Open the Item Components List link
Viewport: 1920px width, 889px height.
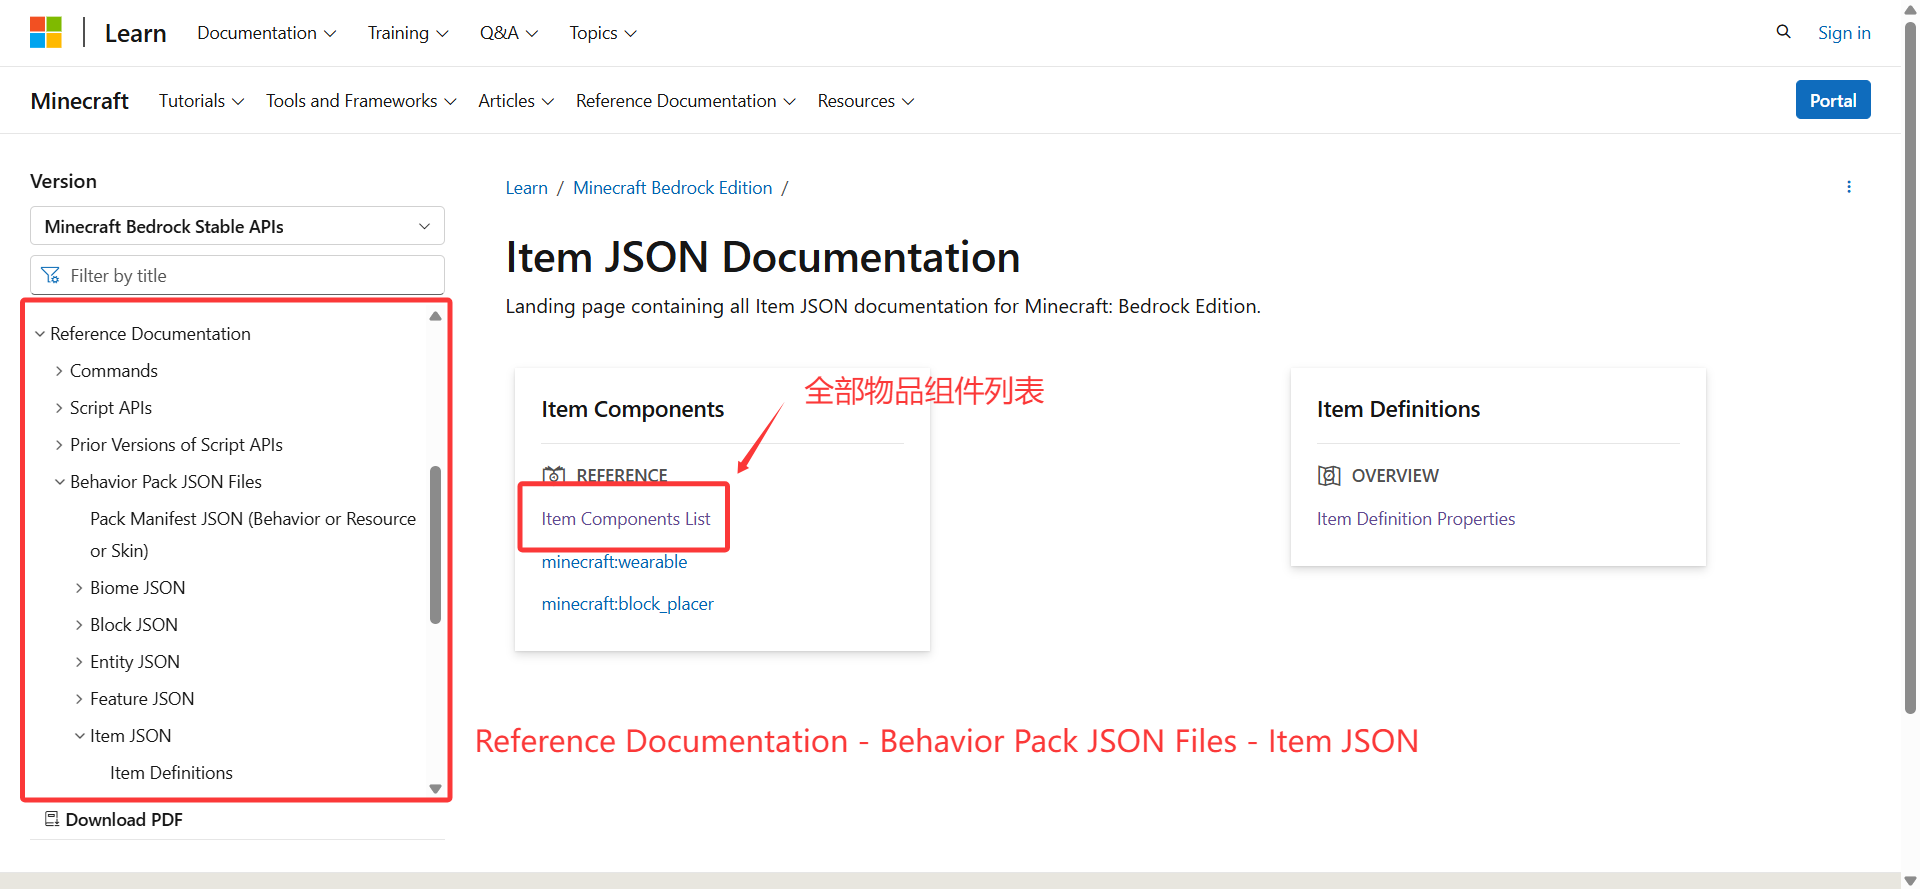pos(625,519)
